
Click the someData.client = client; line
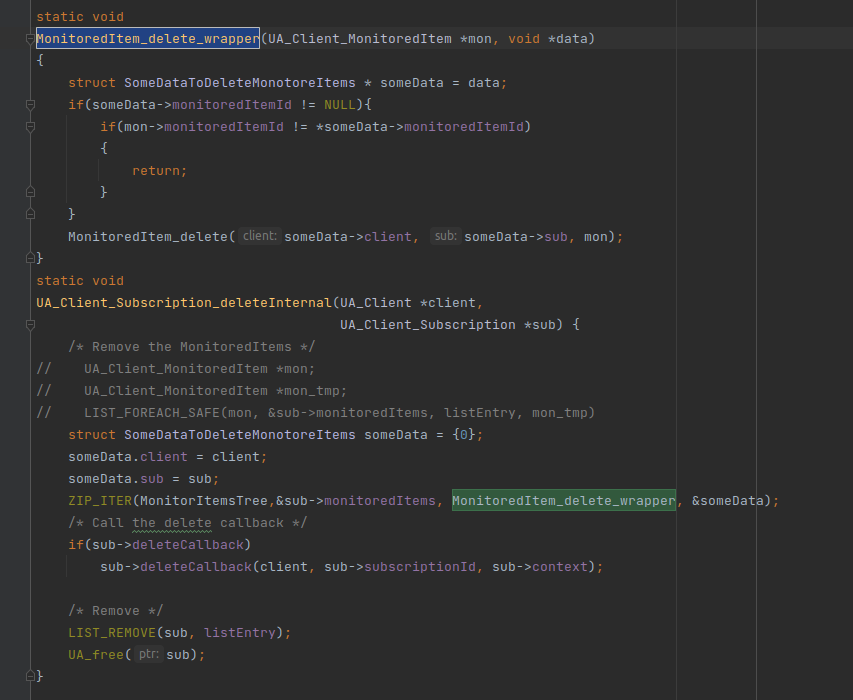(x=168, y=457)
